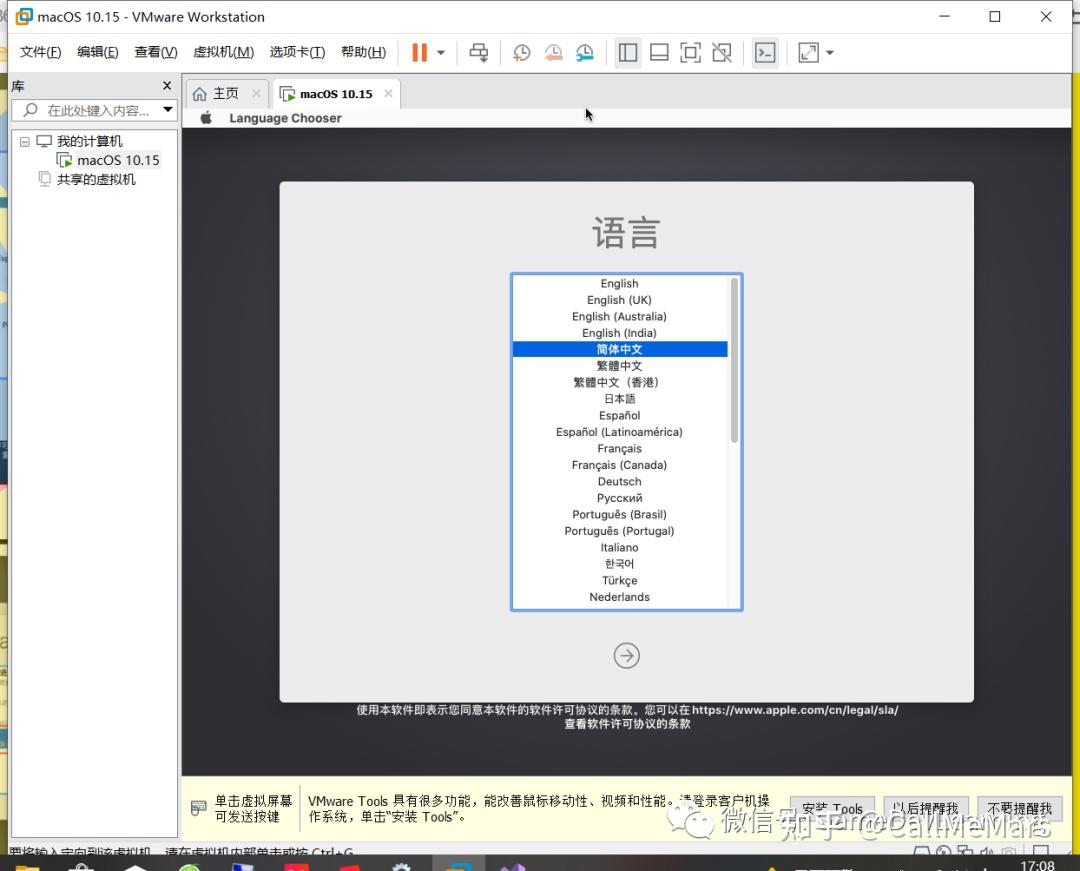Select 繁體中文（香港）language
The width and height of the screenshot is (1080, 871).
coord(619,383)
